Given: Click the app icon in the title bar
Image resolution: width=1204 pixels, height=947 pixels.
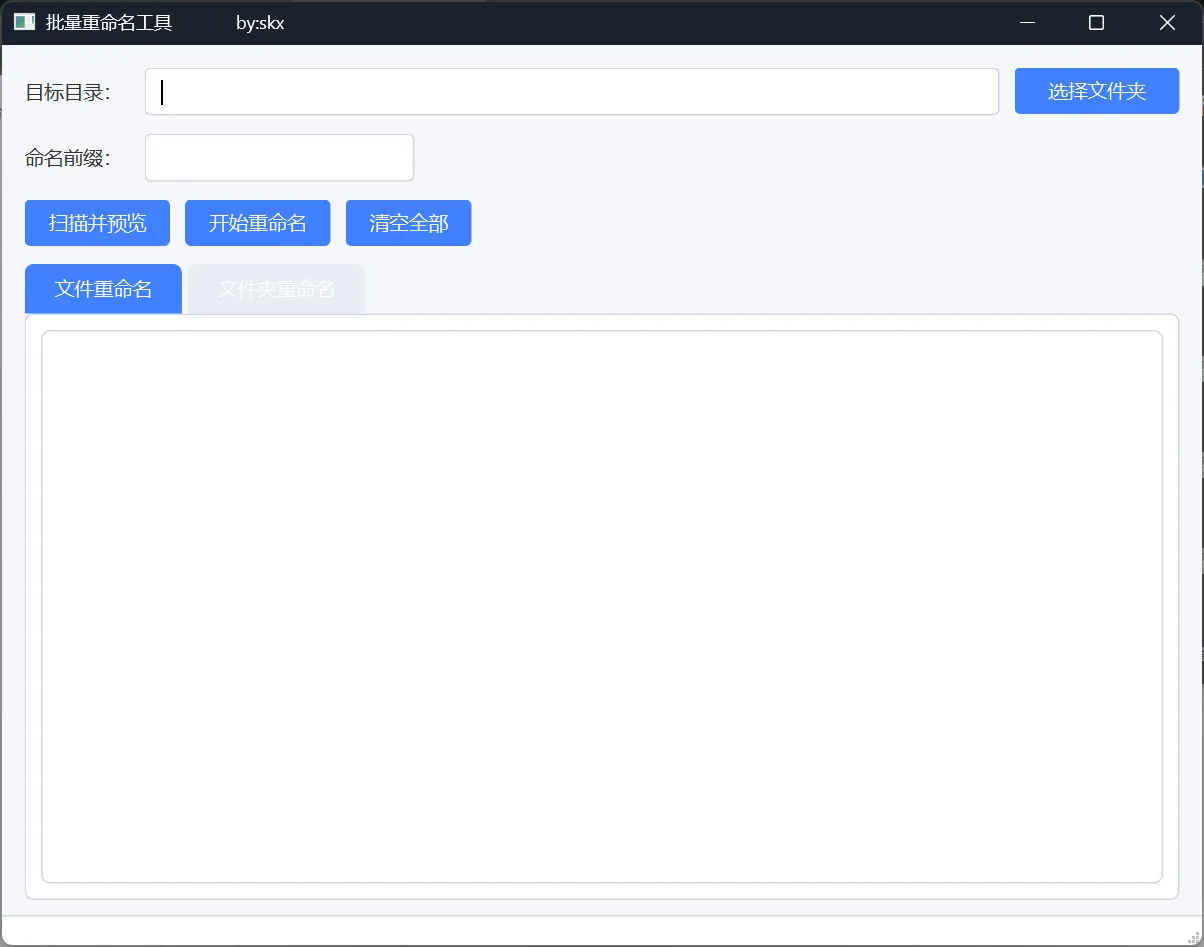Looking at the screenshot, I should pos(24,22).
